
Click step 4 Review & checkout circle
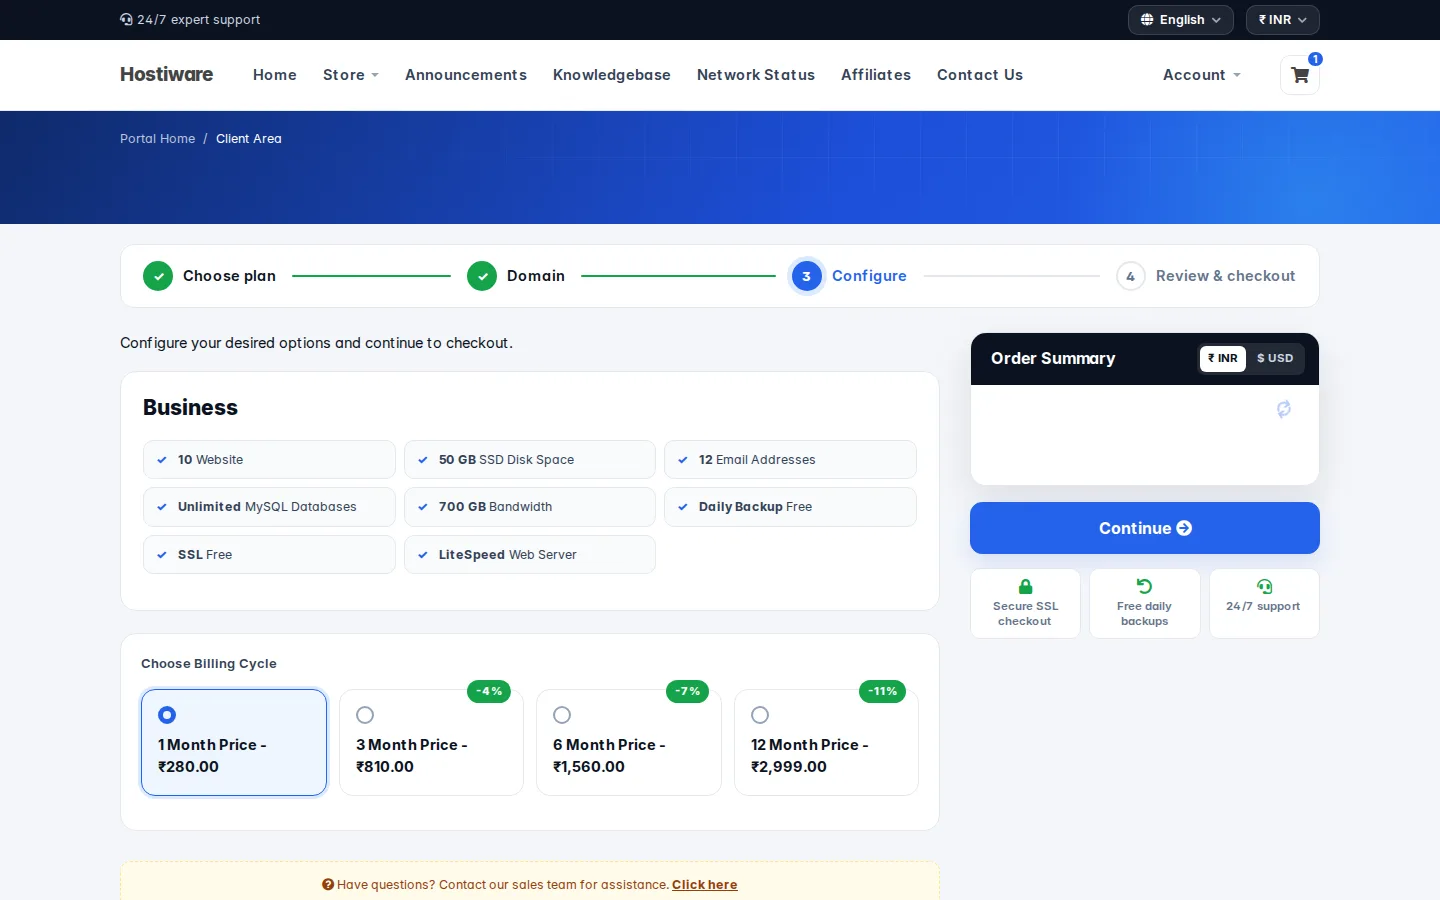(x=1130, y=276)
